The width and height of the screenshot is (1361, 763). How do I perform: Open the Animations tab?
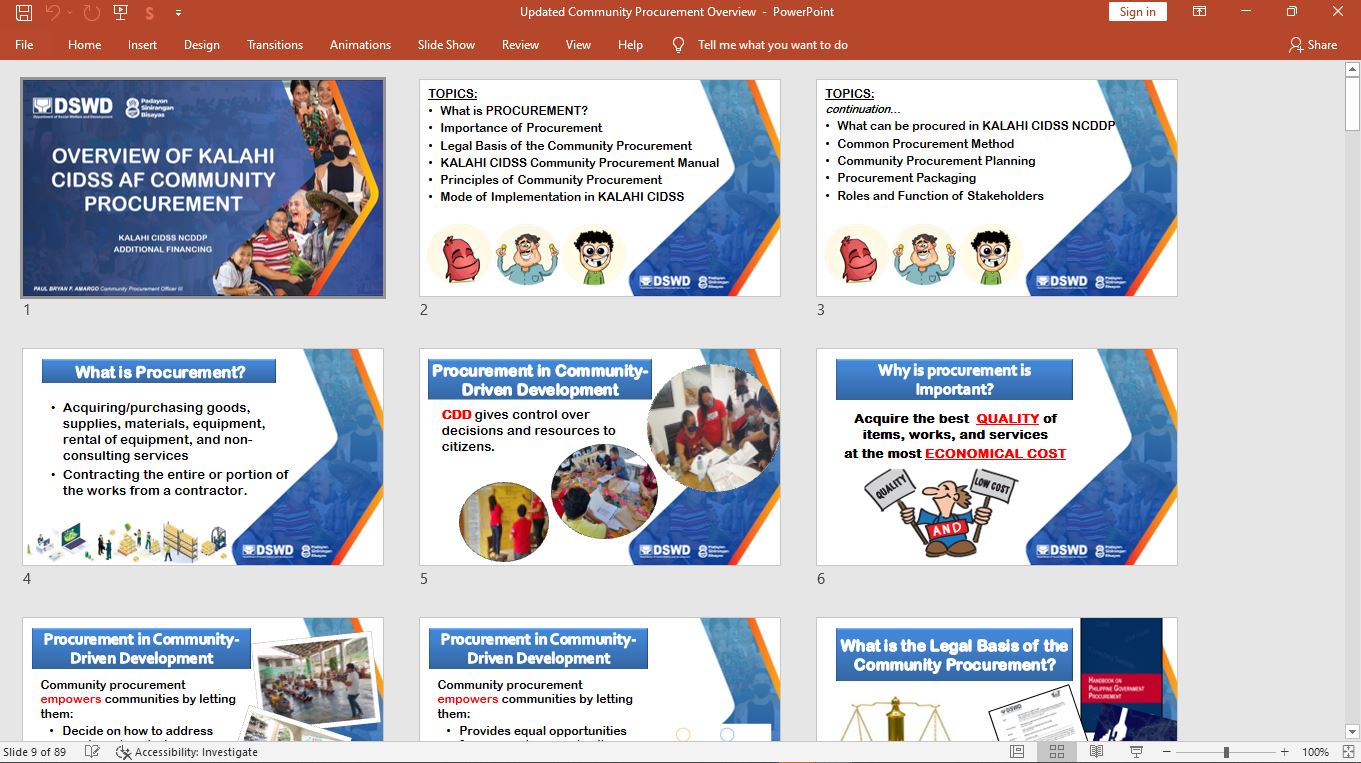pos(360,45)
